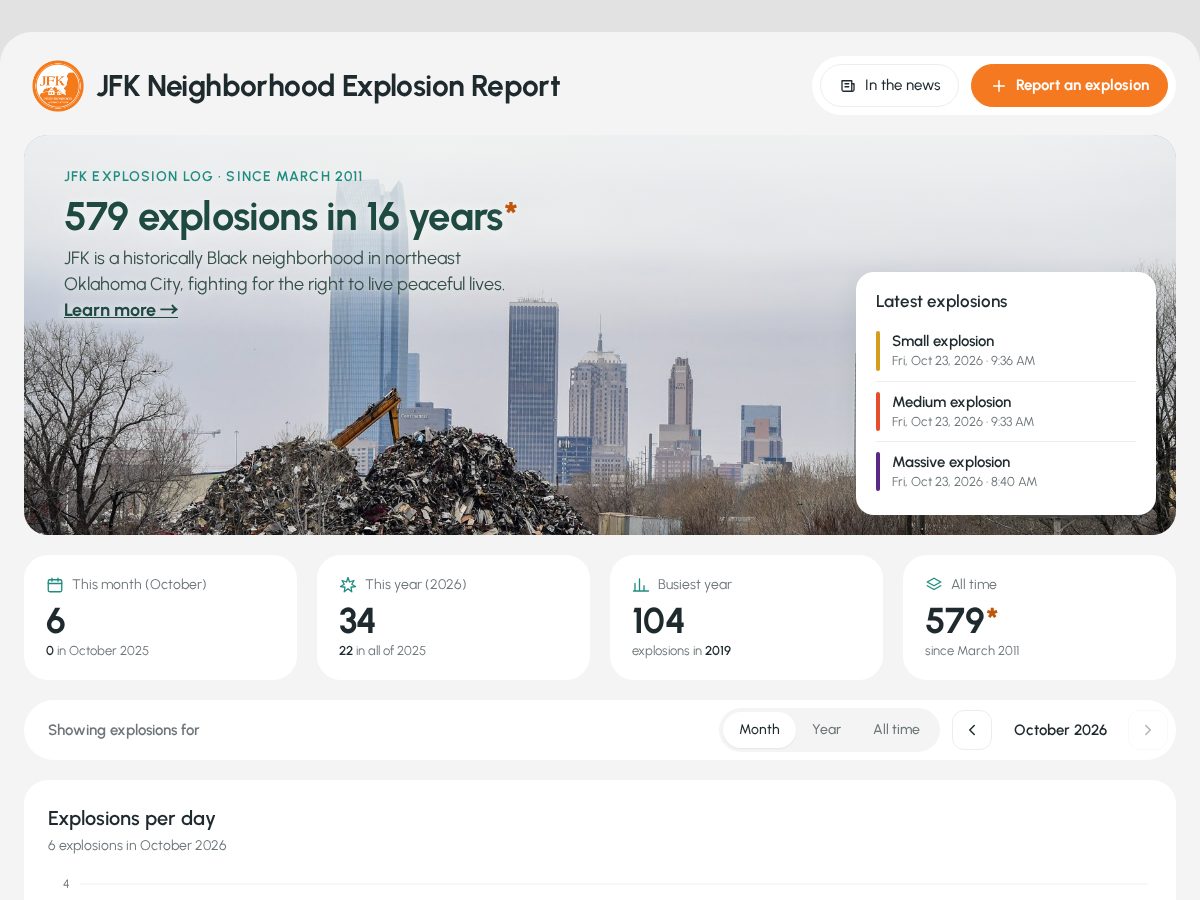
Task: Click the yellow severity bar for Small explosion
Action: (878, 351)
